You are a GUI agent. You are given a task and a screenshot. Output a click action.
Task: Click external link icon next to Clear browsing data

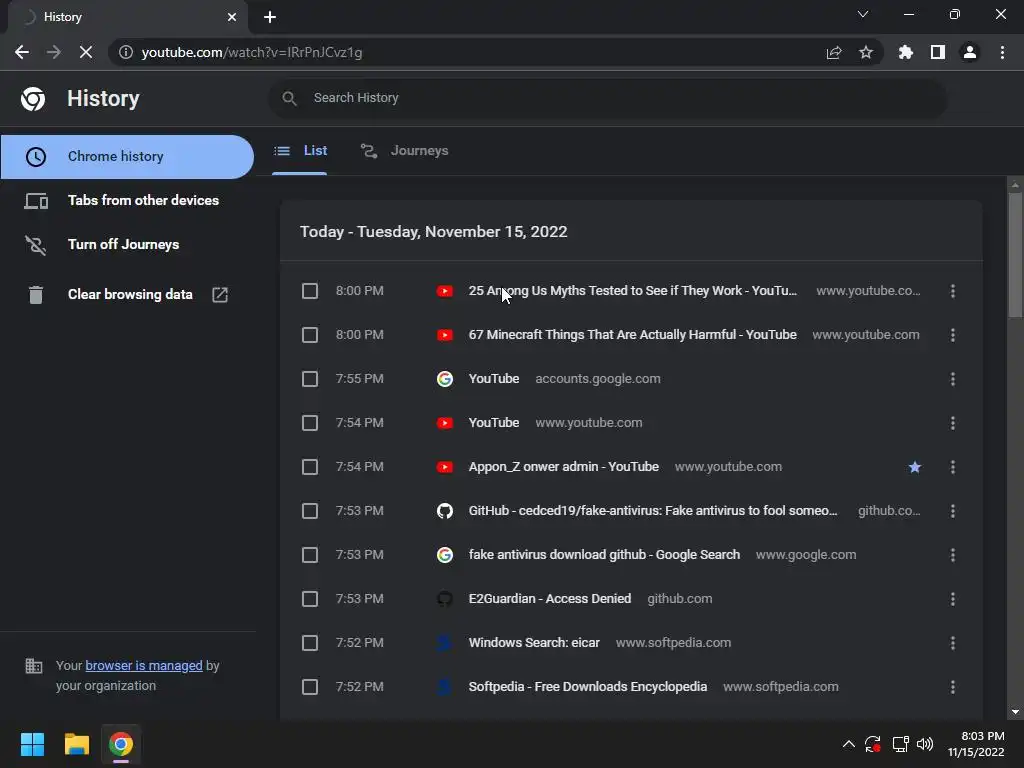tap(220, 295)
